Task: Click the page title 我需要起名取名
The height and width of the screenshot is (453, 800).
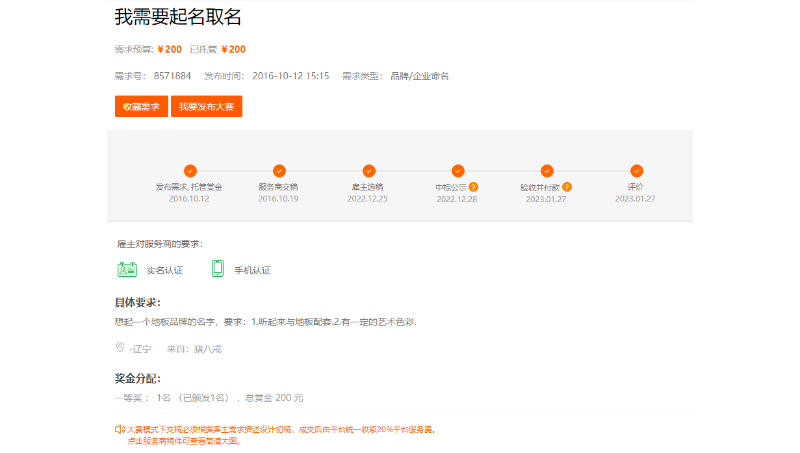Action: tap(178, 17)
